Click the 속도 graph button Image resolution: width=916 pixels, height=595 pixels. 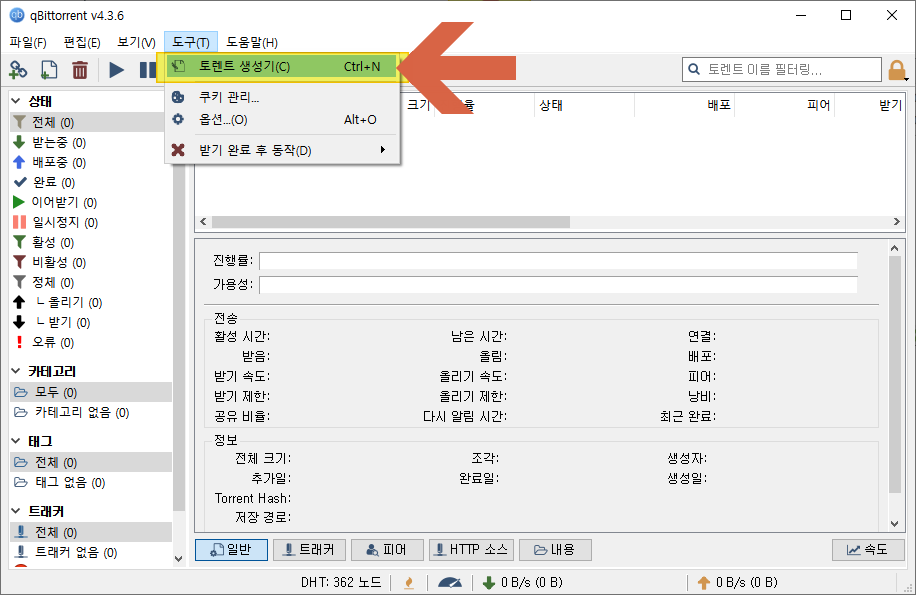coord(868,549)
